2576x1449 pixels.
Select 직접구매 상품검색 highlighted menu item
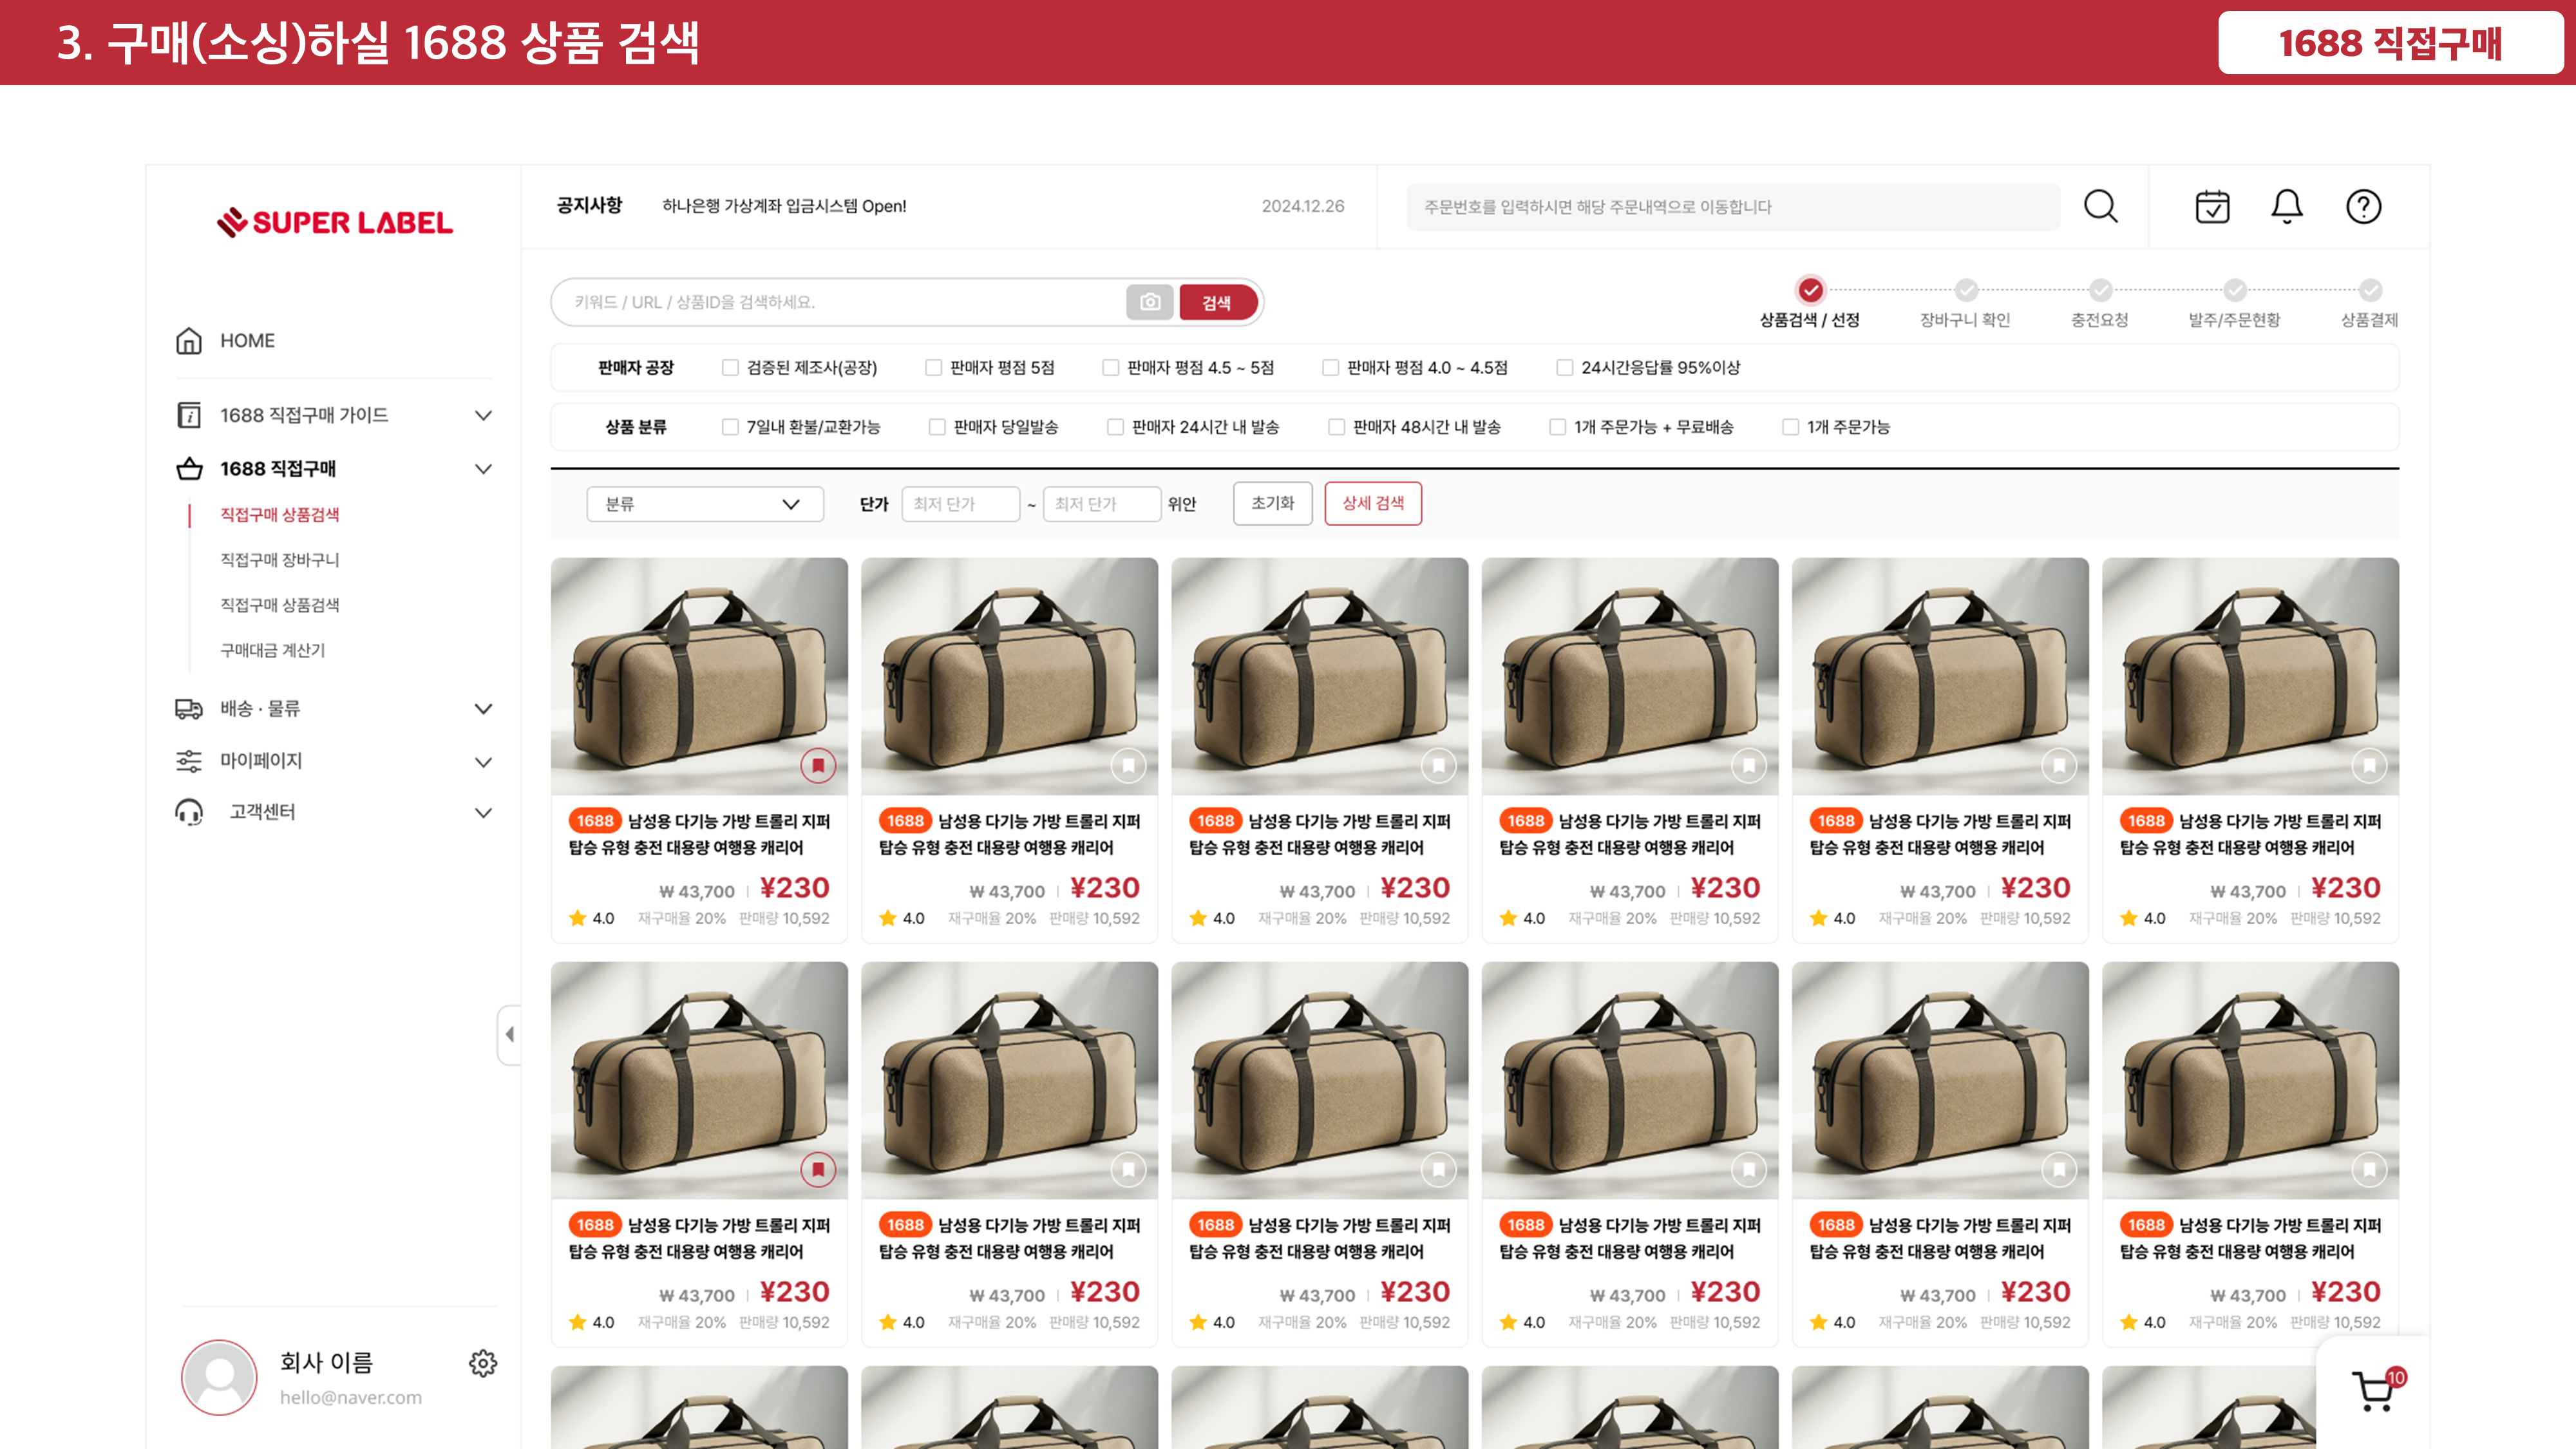point(279,514)
